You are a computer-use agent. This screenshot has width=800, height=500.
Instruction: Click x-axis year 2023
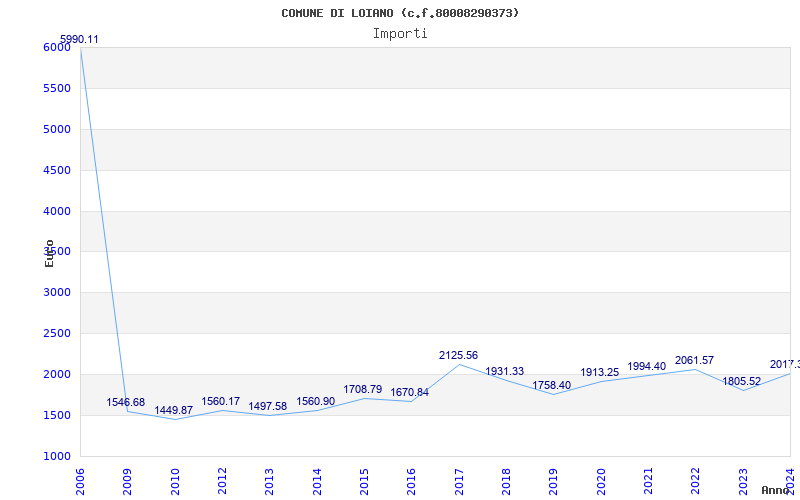pos(743,482)
